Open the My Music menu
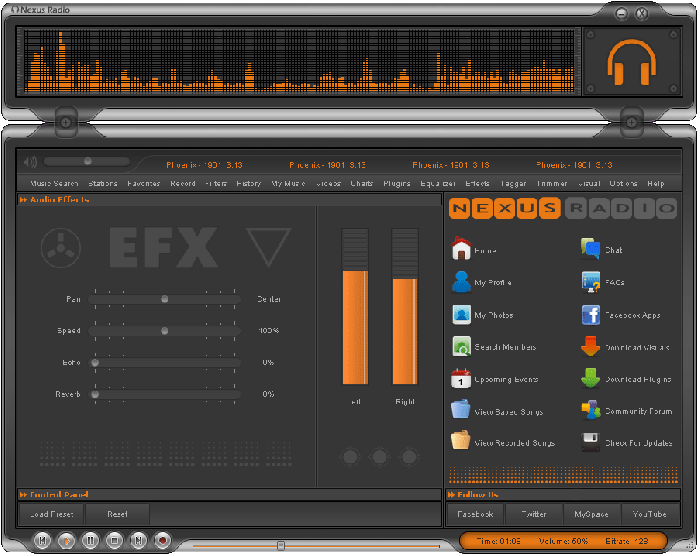 click(x=288, y=184)
